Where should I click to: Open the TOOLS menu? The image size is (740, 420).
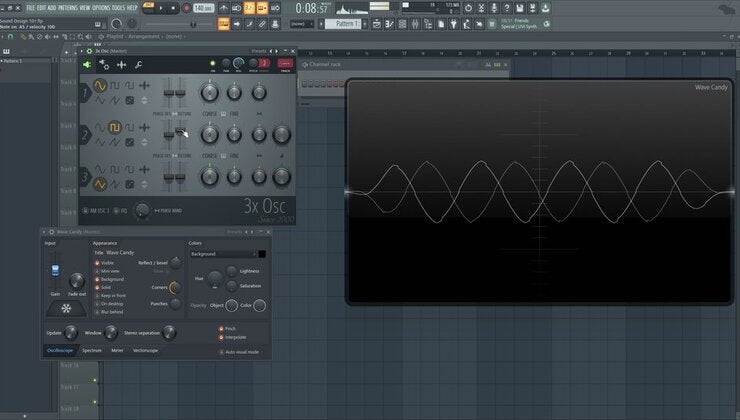(118, 8)
